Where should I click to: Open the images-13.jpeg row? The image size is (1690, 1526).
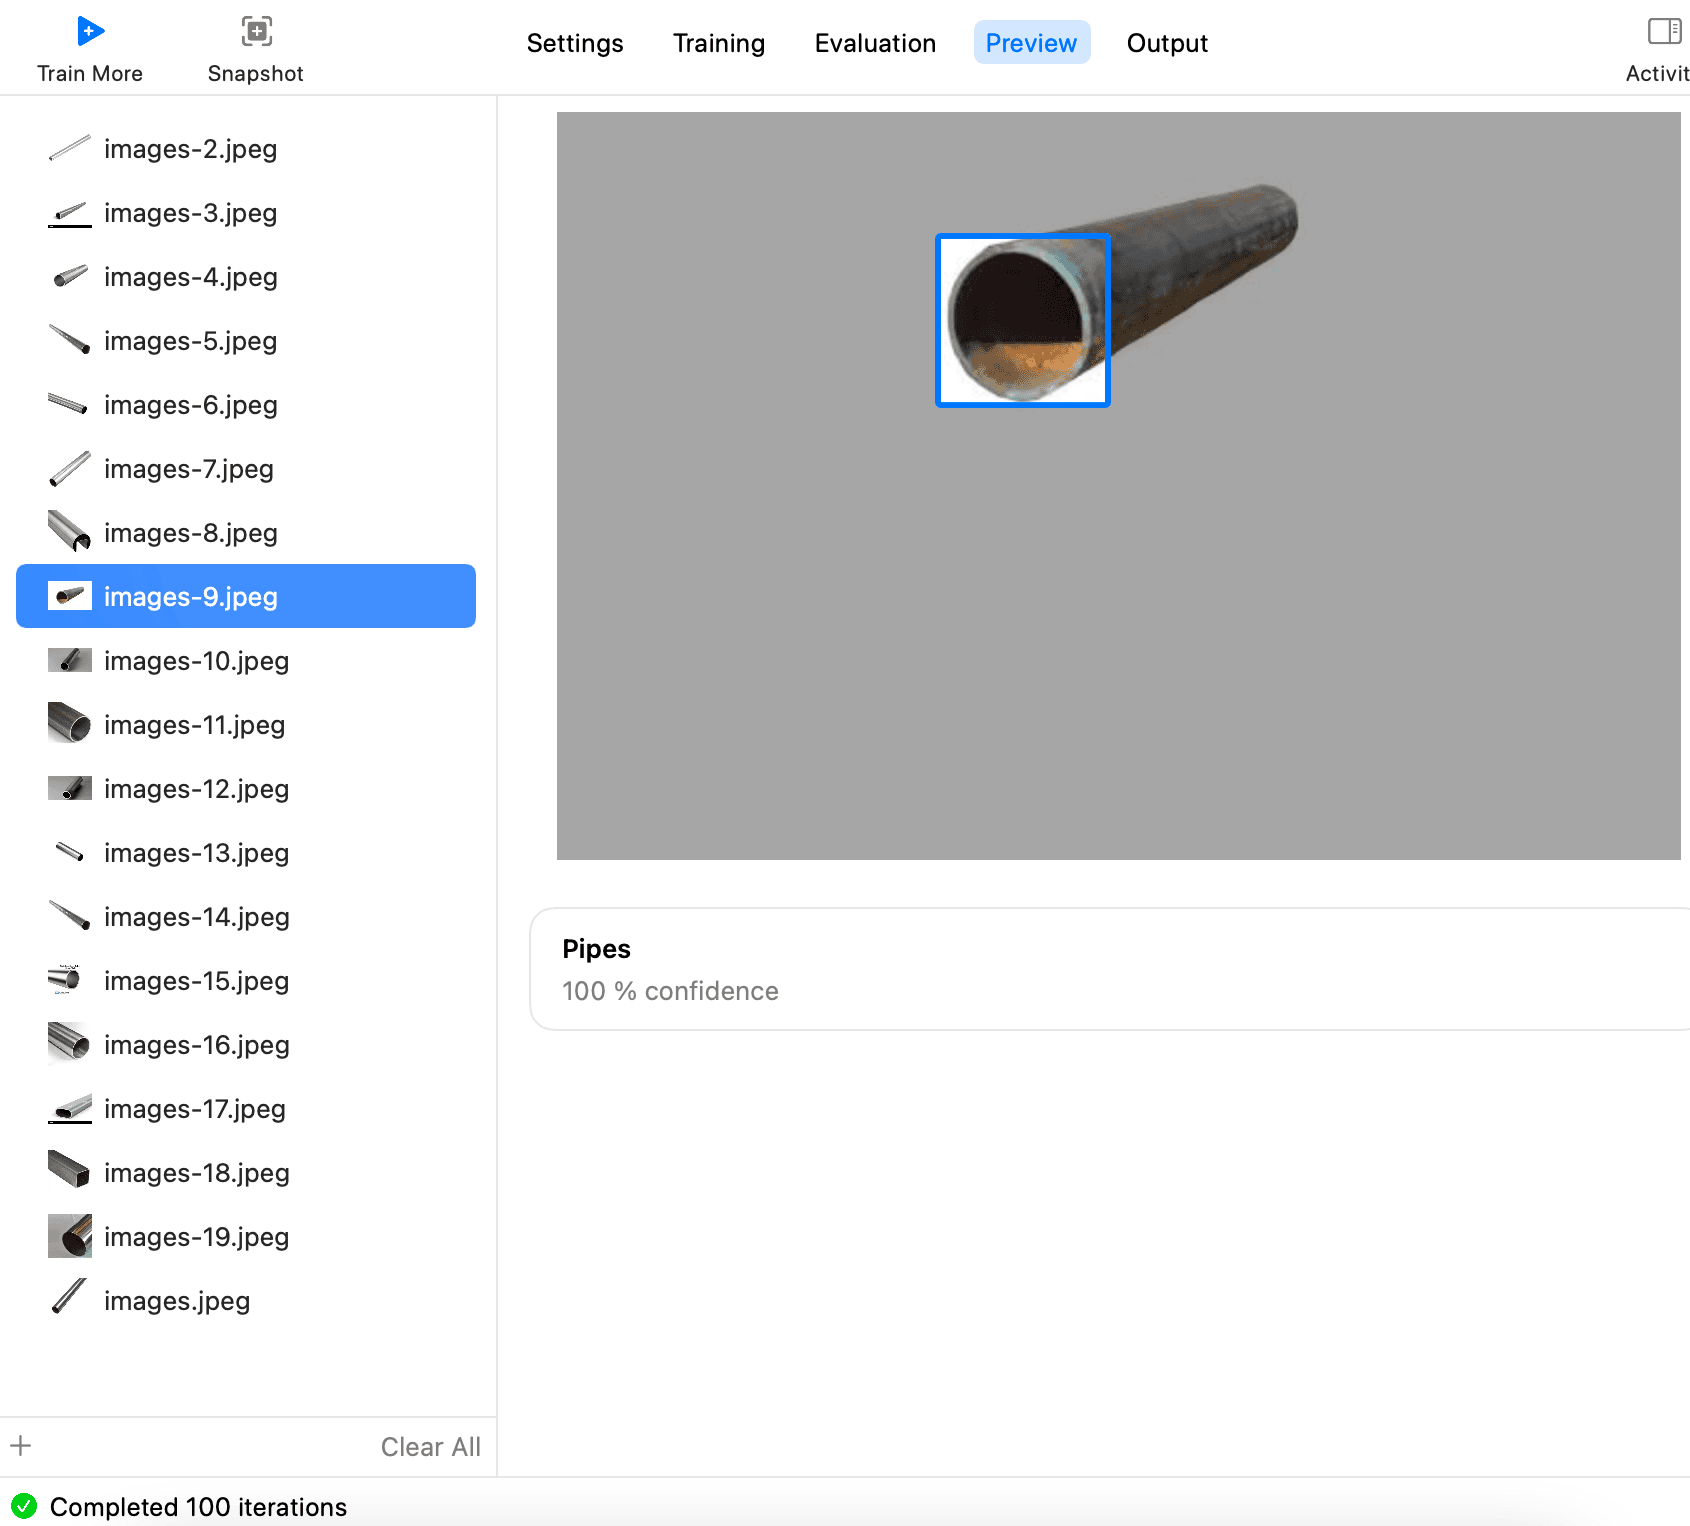[x=246, y=852]
